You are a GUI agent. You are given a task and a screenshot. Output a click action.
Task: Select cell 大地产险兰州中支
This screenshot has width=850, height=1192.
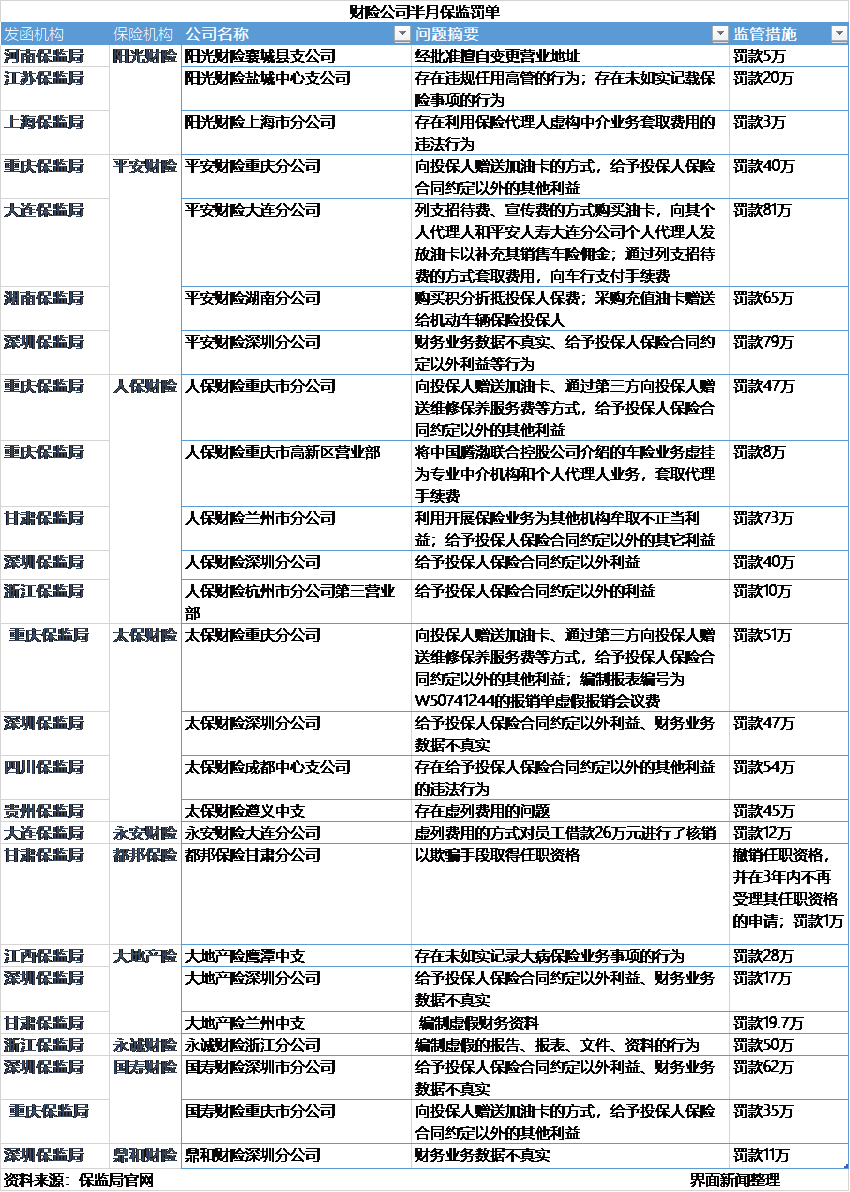pyautogui.click(x=297, y=1022)
